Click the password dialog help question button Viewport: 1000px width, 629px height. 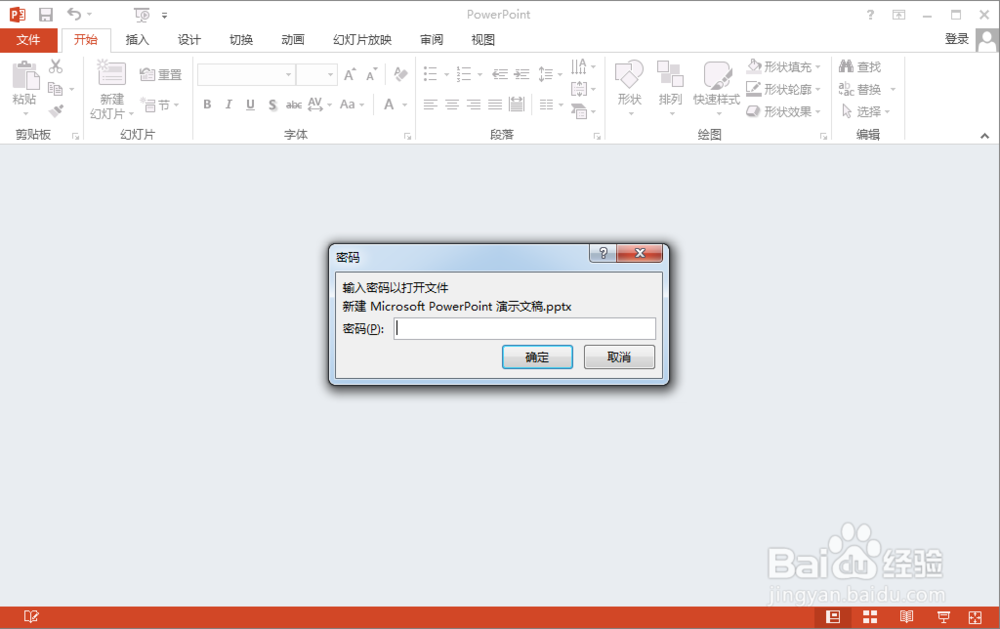tap(603, 253)
